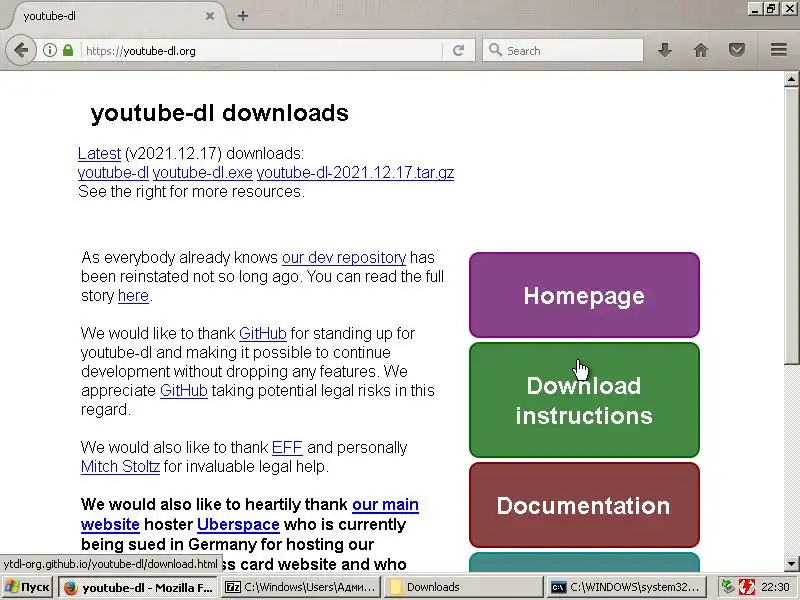The image size is (800, 600).
Task: Open the Firefox hamburger menu
Action: [779, 50]
